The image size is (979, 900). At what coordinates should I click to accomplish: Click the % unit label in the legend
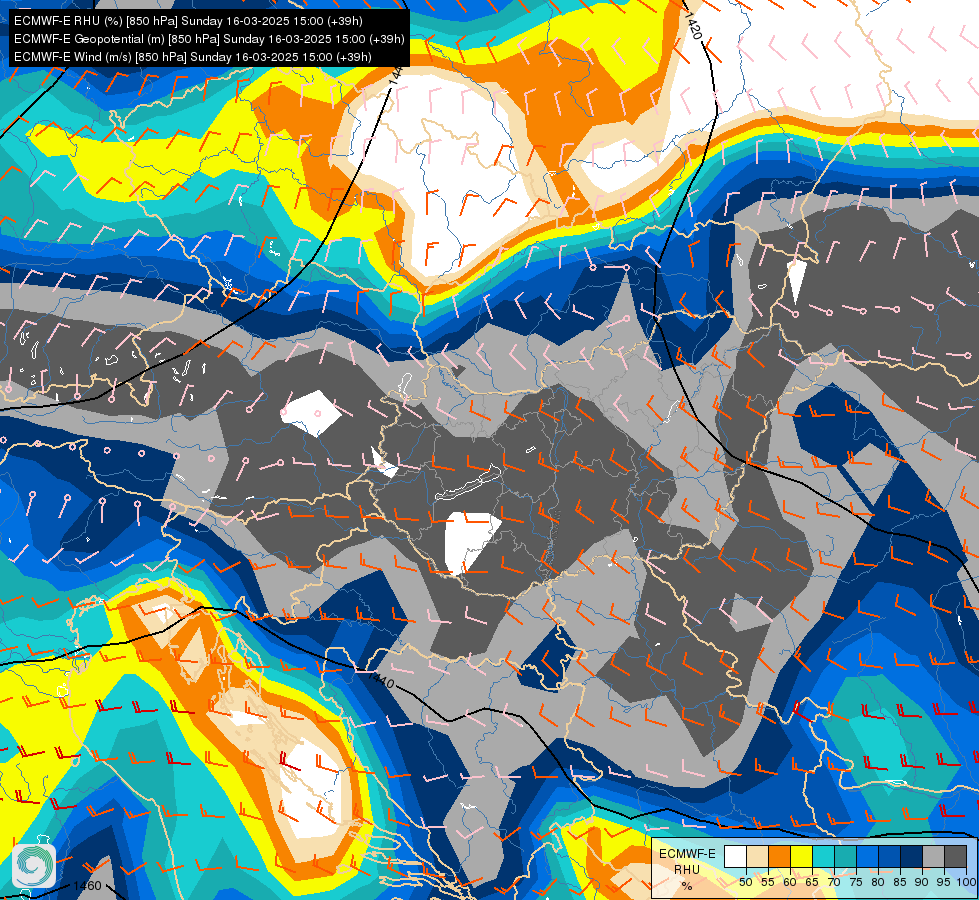point(687,886)
